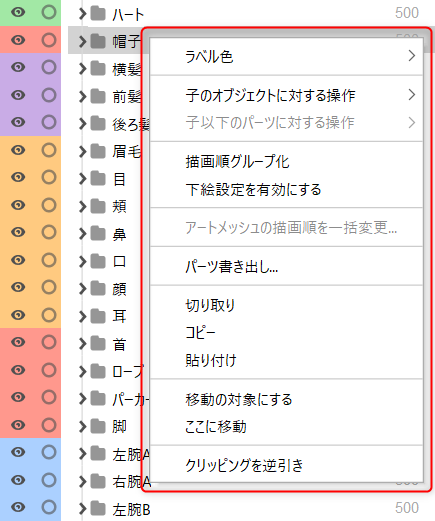
Task: Click the folder icon of 左腕B
Action: point(98,508)
